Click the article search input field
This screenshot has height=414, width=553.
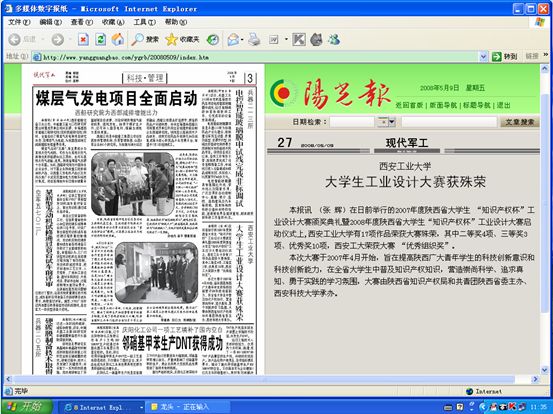pyautogui.click(x=449, y=122)
